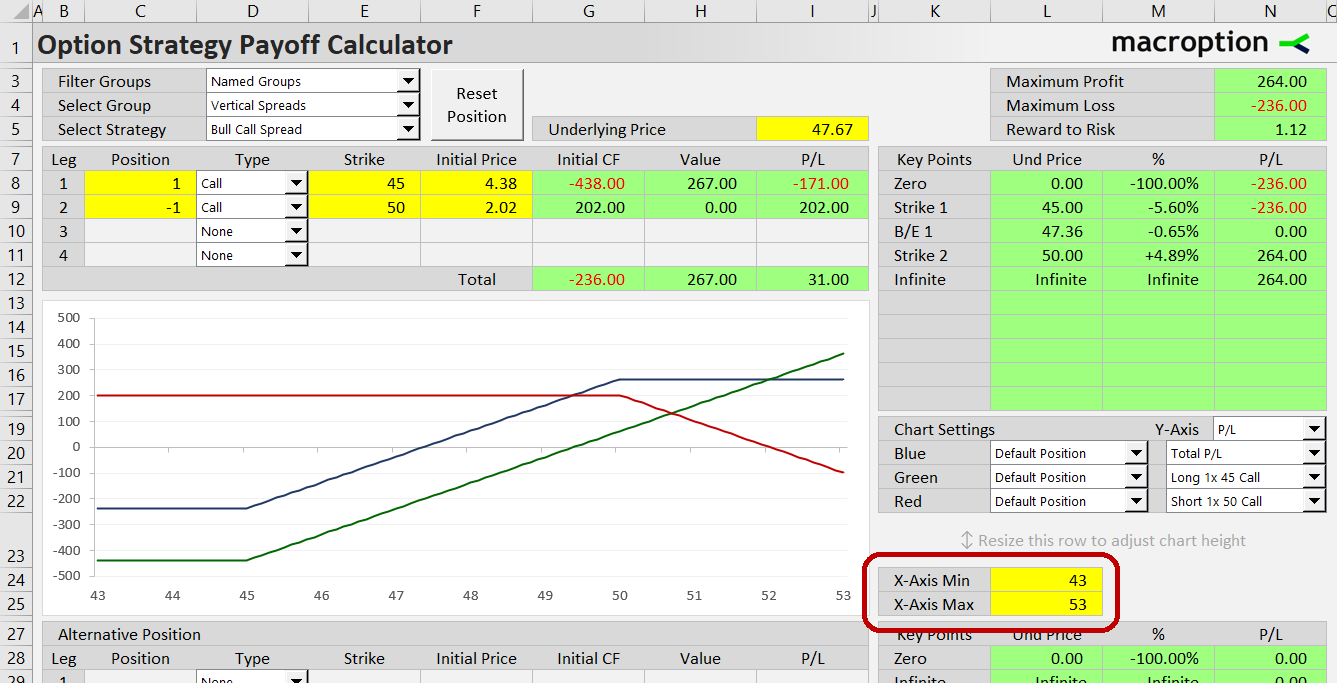1337x683 pixels.
Task: Click Strike 1 percentage -5.60%
Action: (x=1158, y=207)
